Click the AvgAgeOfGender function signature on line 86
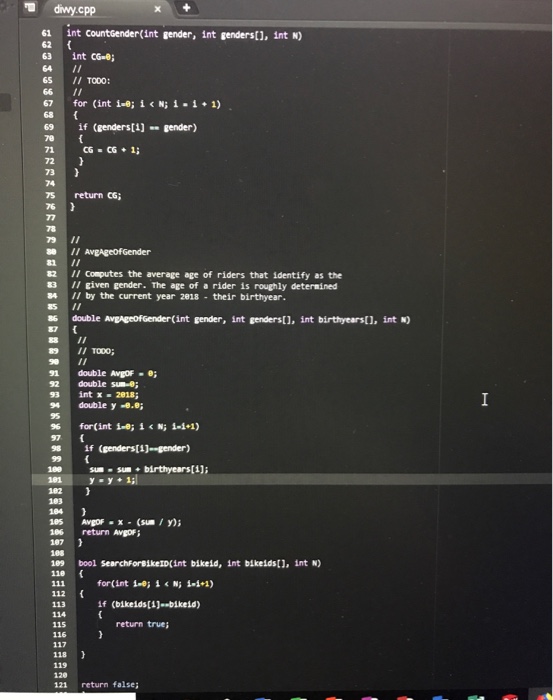Viewport: 553px width, 700px height. point(241,319)
